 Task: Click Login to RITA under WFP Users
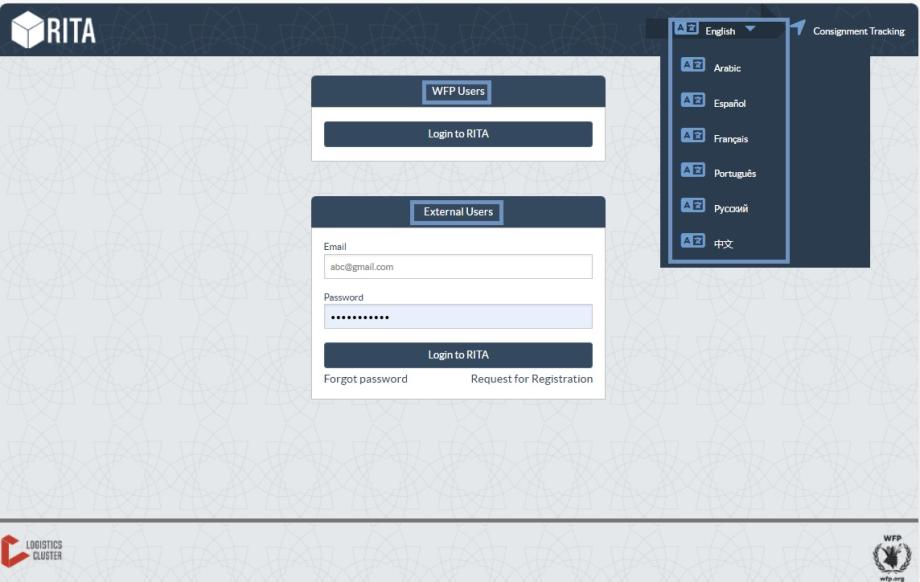458,134
